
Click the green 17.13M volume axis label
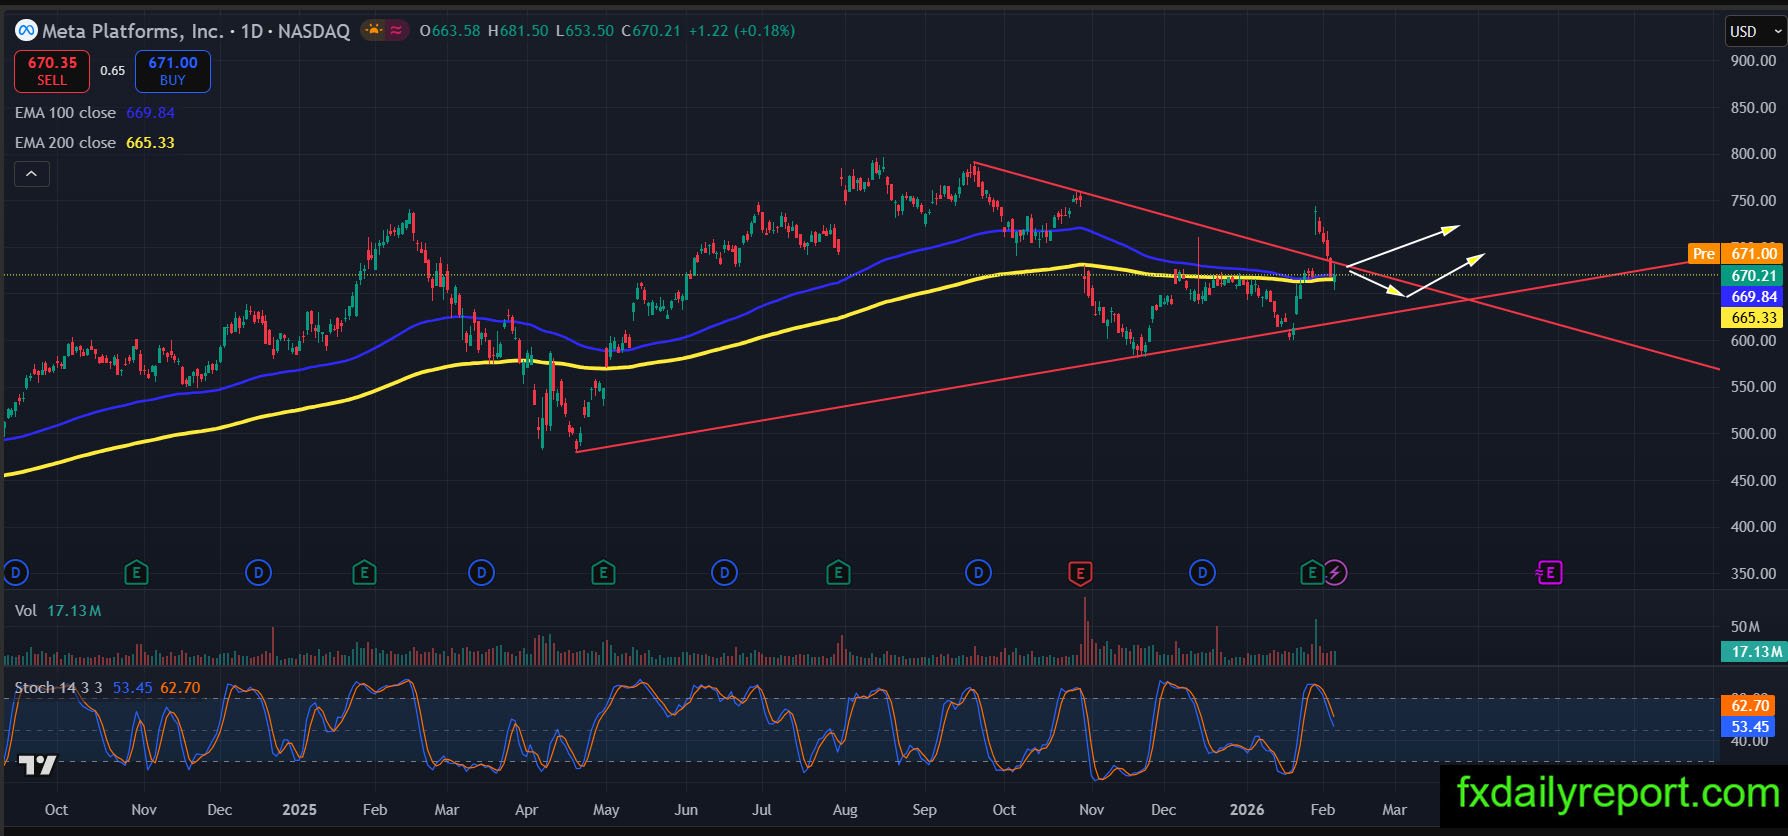tap(1753, 652)
